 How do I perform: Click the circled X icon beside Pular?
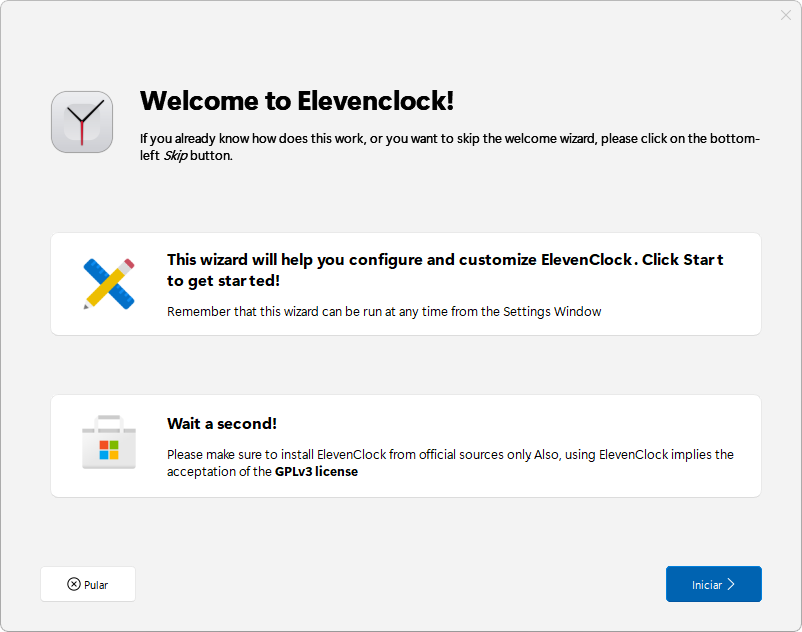pos(74,584)
